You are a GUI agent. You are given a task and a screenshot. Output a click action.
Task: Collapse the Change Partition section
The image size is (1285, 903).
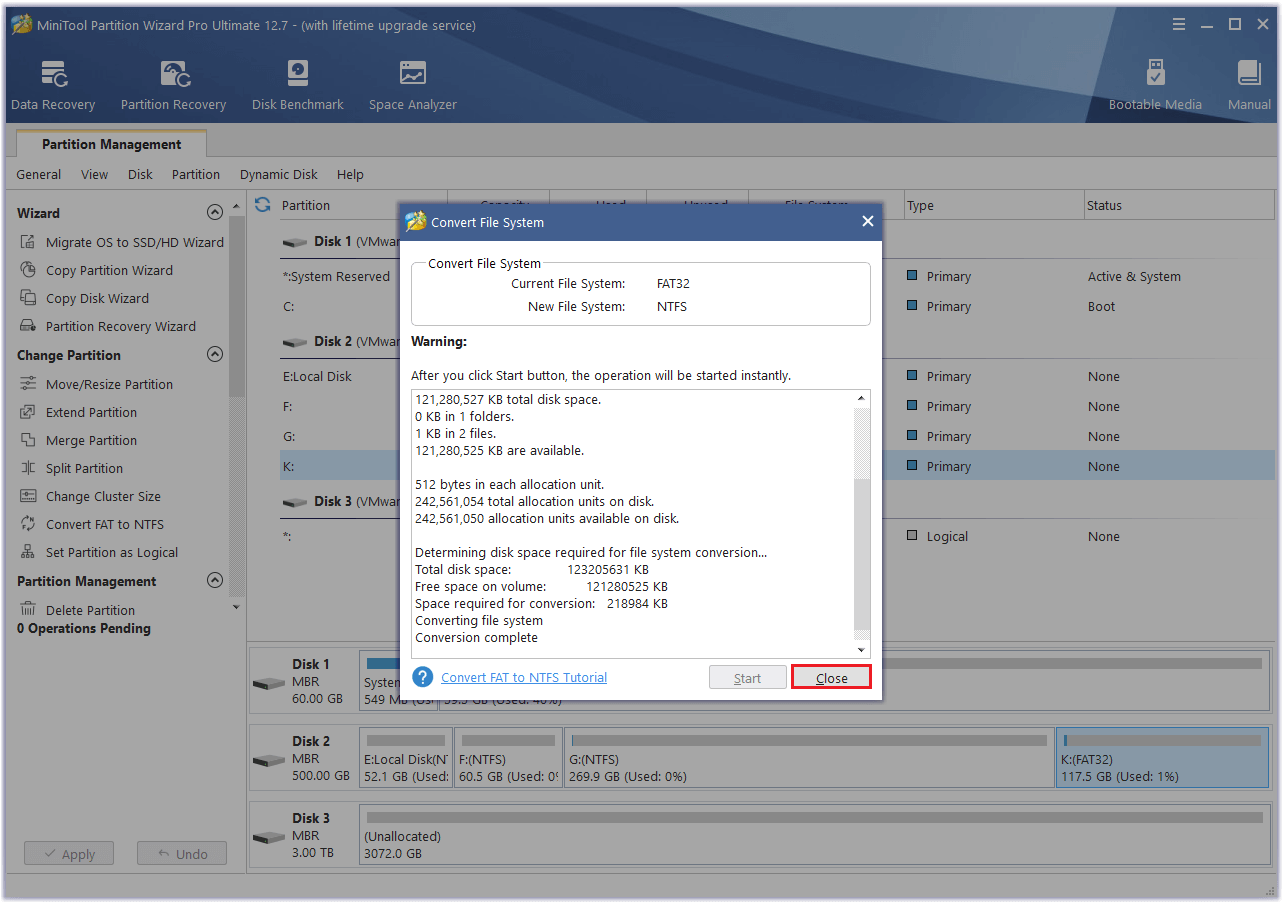coord(214,355)
